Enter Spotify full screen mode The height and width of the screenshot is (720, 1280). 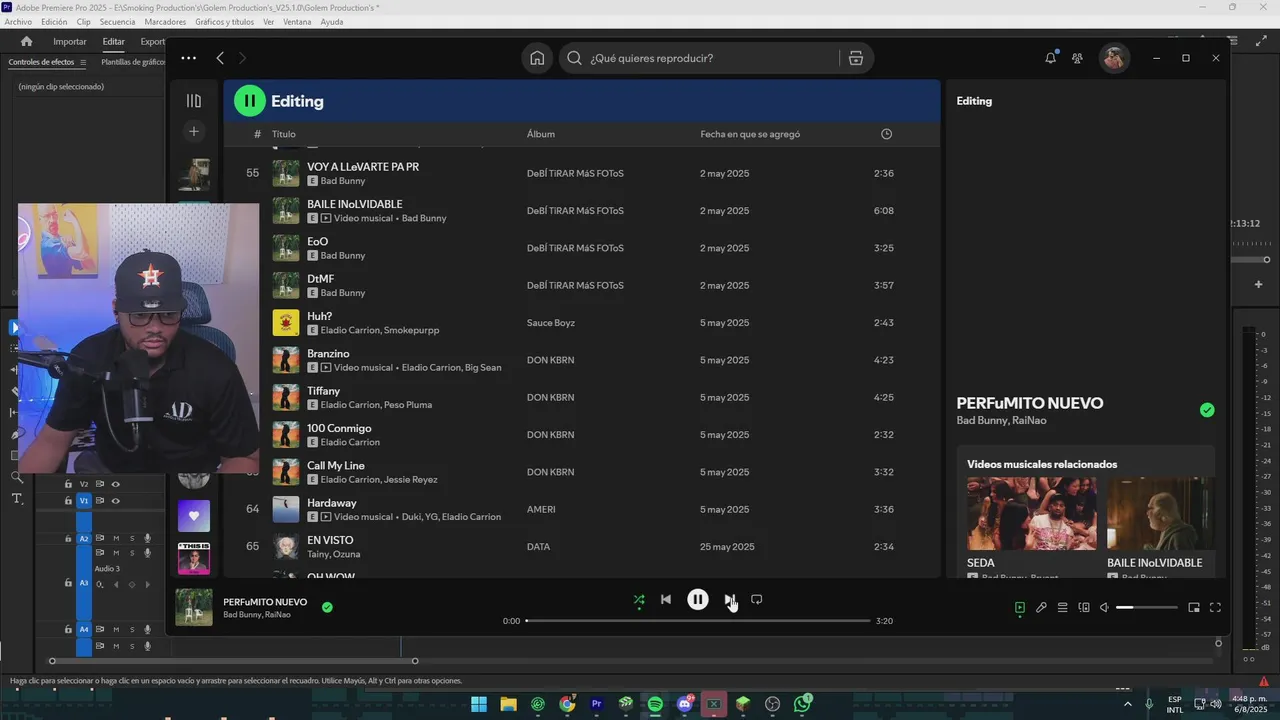[x=1215, y=607]
